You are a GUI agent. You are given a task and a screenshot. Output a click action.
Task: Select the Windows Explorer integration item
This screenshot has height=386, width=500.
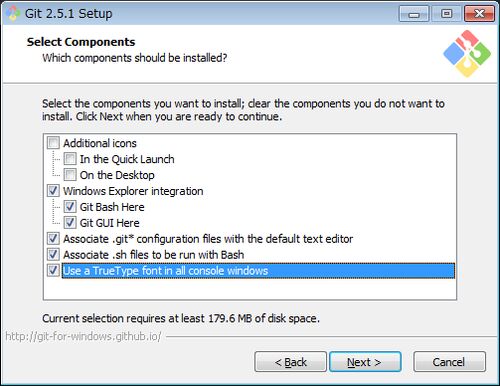click(133, 191)
